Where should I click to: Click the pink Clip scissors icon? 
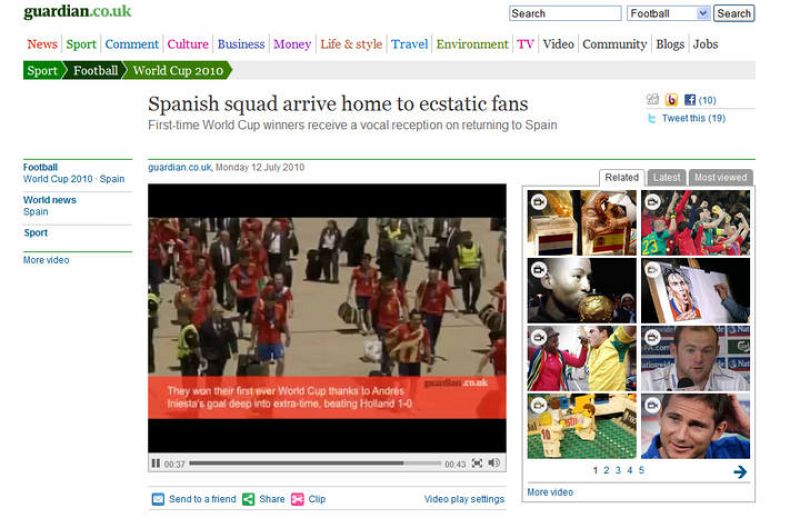297,499
